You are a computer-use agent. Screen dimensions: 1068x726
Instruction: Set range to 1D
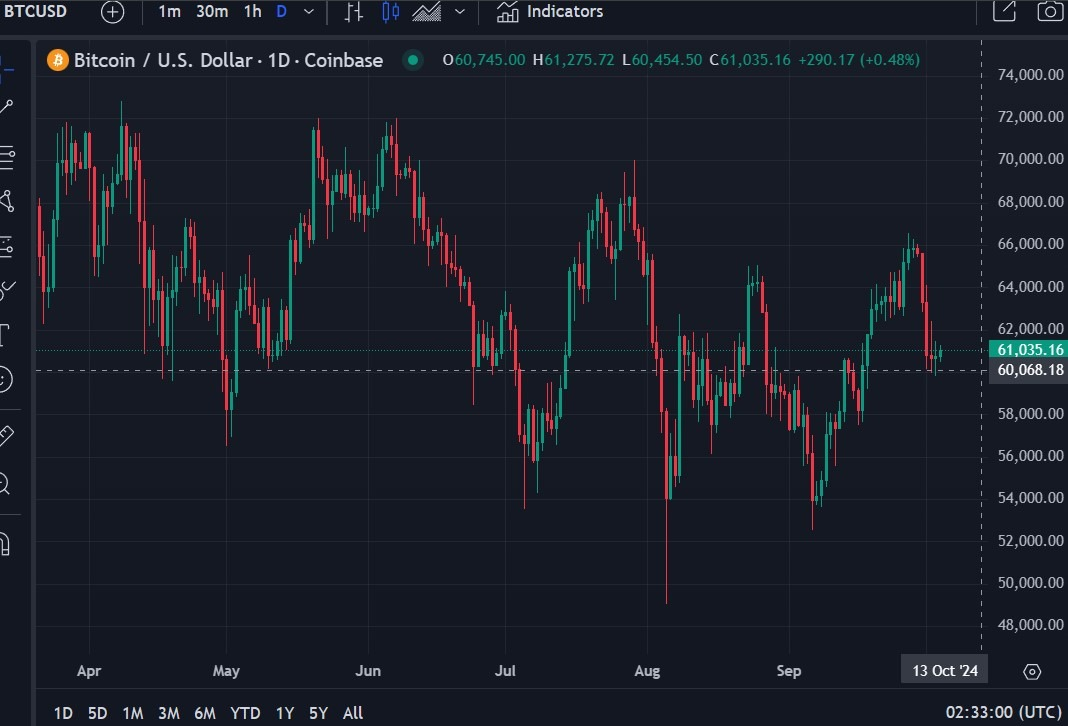(63, 713)
